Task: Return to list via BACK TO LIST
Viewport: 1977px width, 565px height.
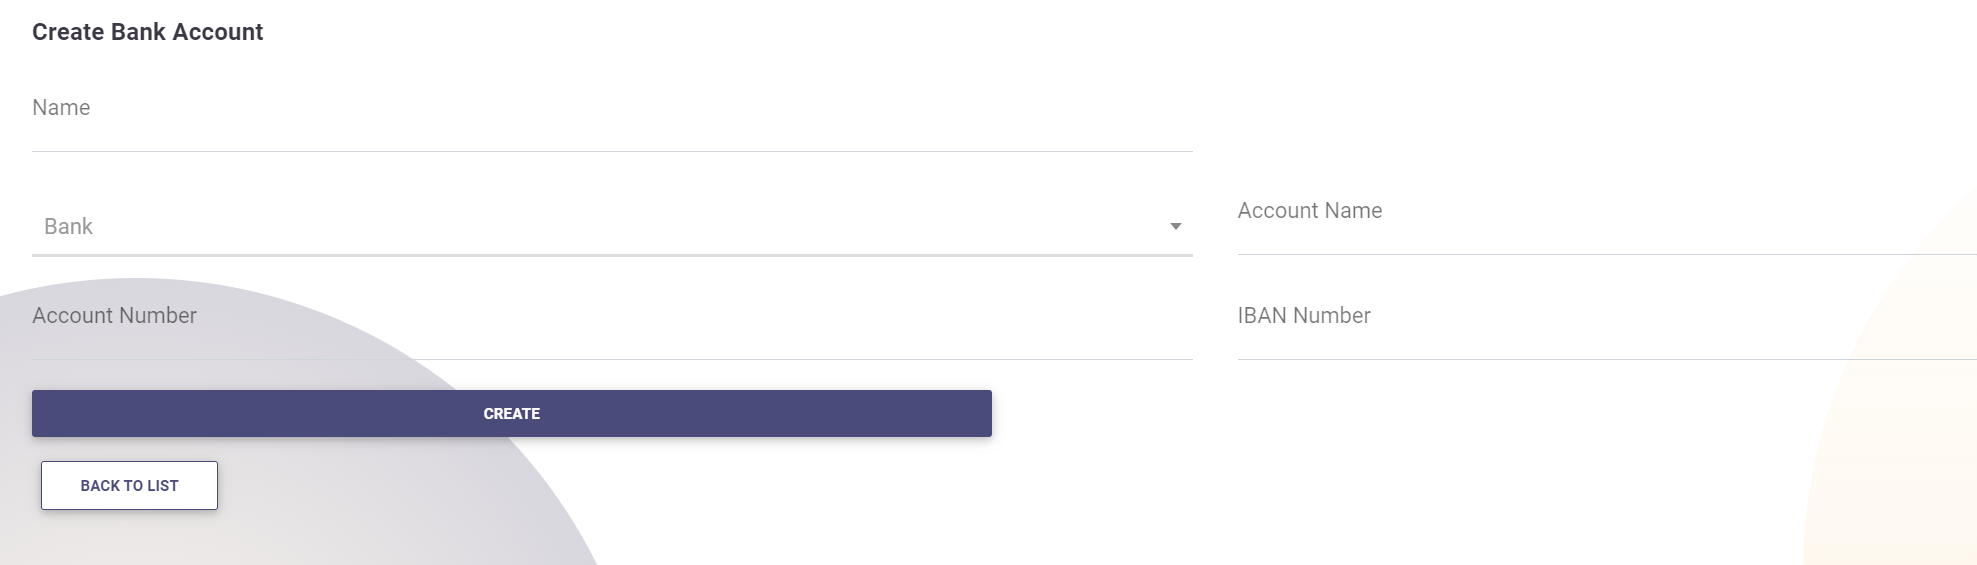Action: pyautogui.click(x=129, y=486)
